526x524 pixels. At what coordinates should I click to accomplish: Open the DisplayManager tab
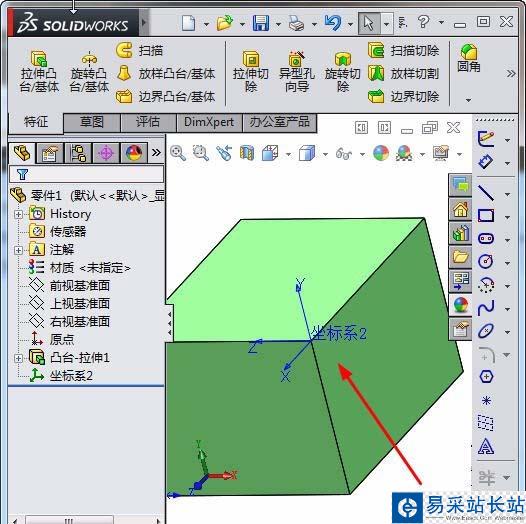pos(134,153)
